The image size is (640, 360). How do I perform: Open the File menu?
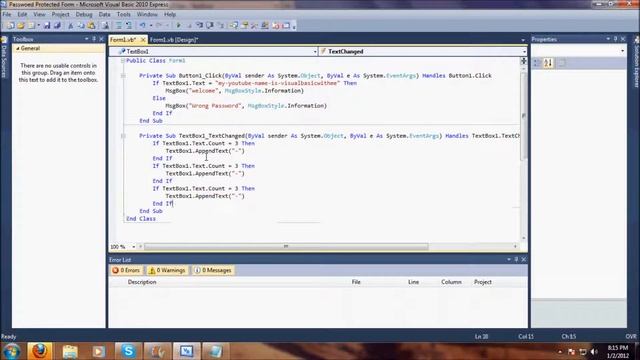7,14
